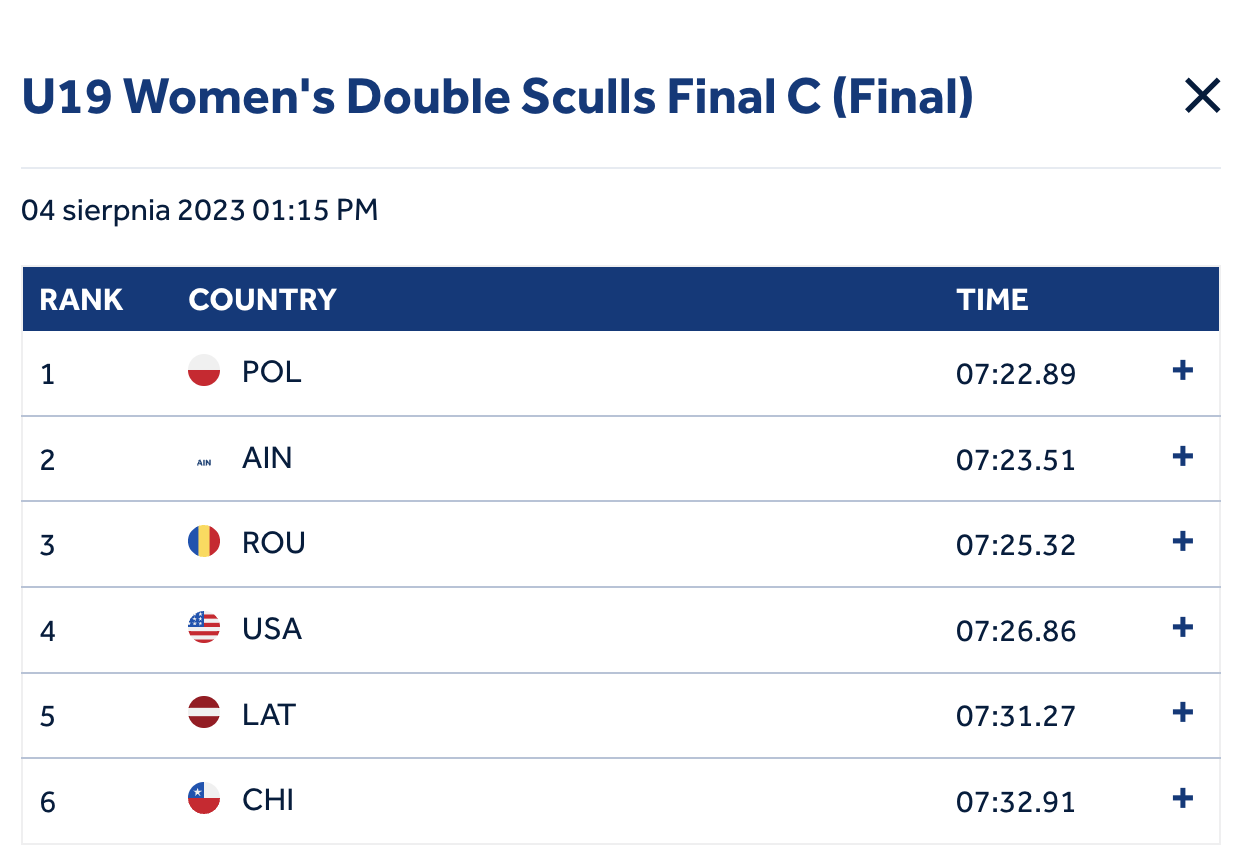Expand POL crew details with plus
This screenshot has height=858, width=1238.
point(1183,371)
